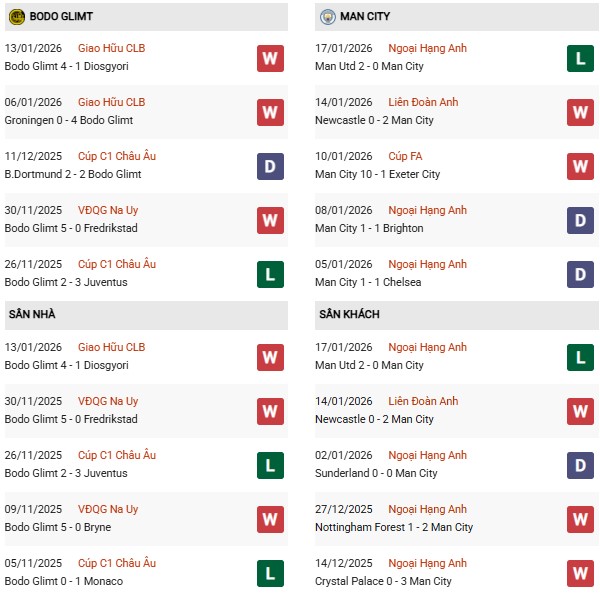
Task: Click D badge for Sunderland 0-0 match
Action: [580, 465]
